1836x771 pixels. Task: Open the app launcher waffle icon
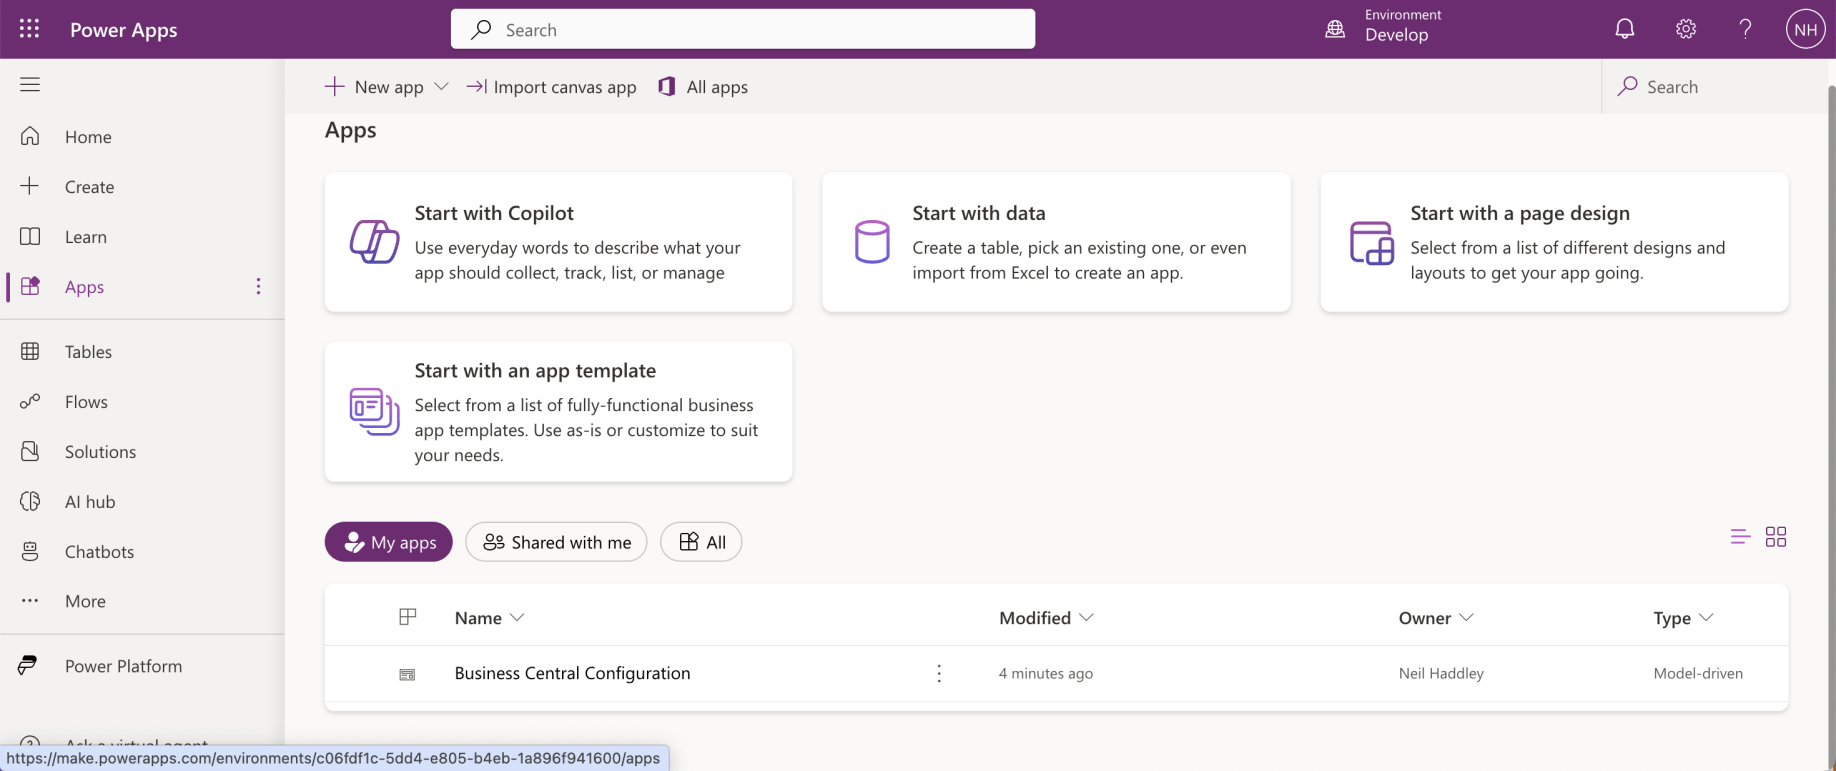point(29,29)
